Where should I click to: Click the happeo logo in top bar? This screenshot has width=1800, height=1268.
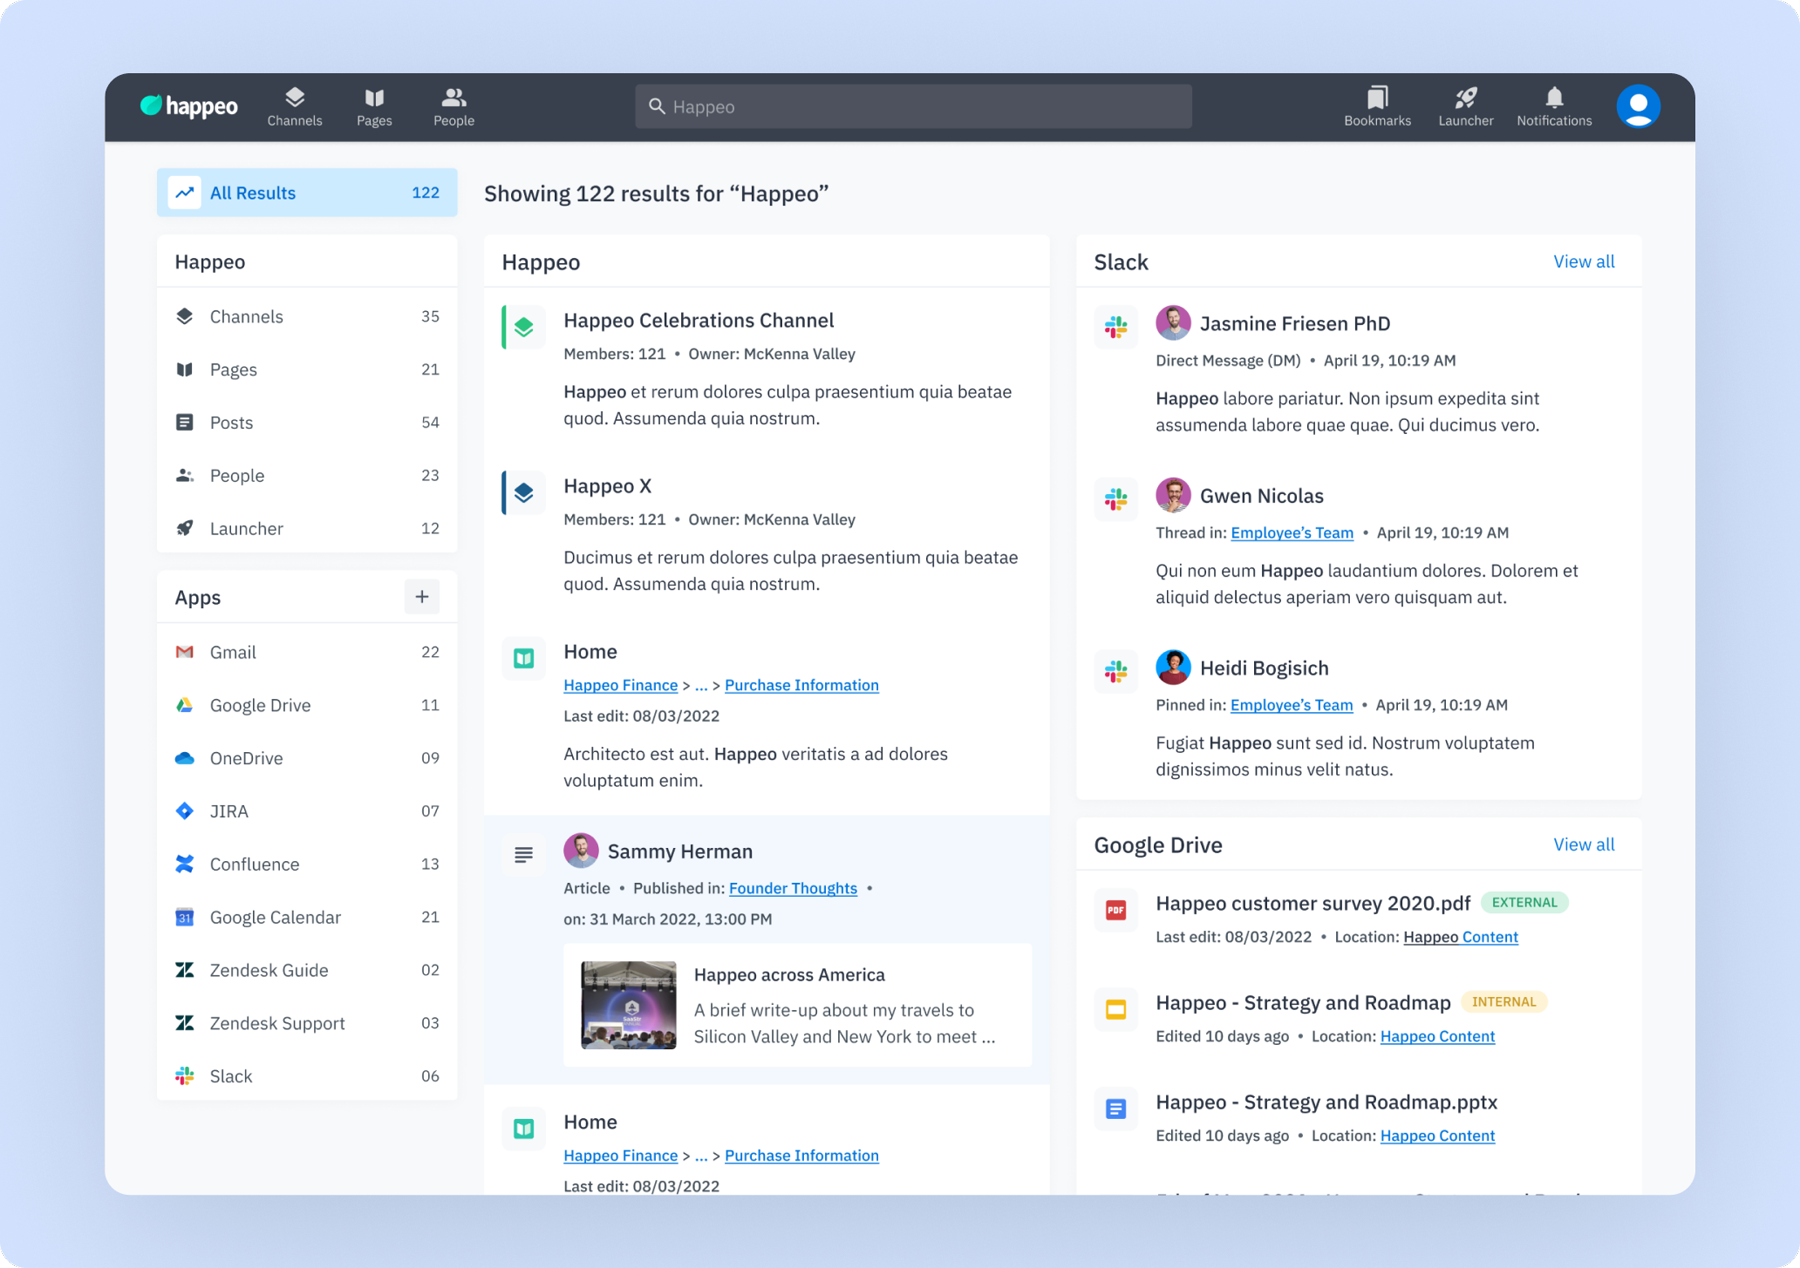(x=189, y=106)
